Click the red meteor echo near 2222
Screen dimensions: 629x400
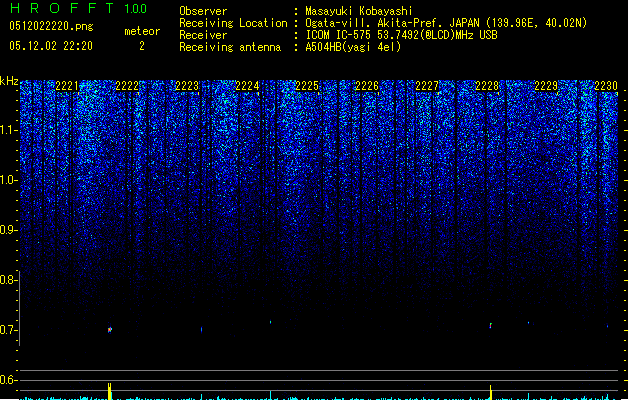coord(110,330)
